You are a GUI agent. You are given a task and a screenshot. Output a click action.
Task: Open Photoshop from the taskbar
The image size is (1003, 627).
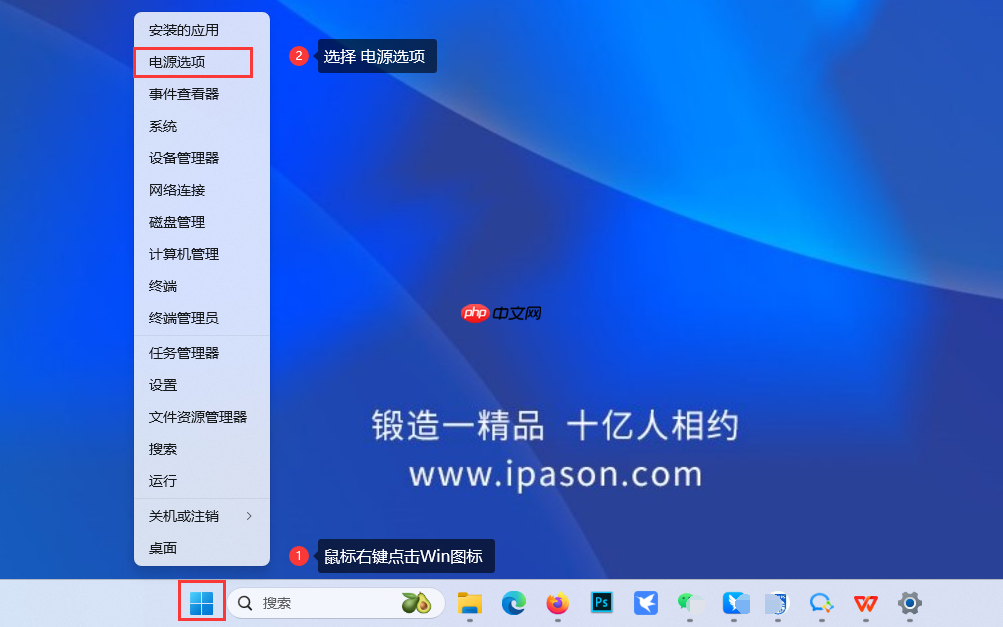coord(601,604)
